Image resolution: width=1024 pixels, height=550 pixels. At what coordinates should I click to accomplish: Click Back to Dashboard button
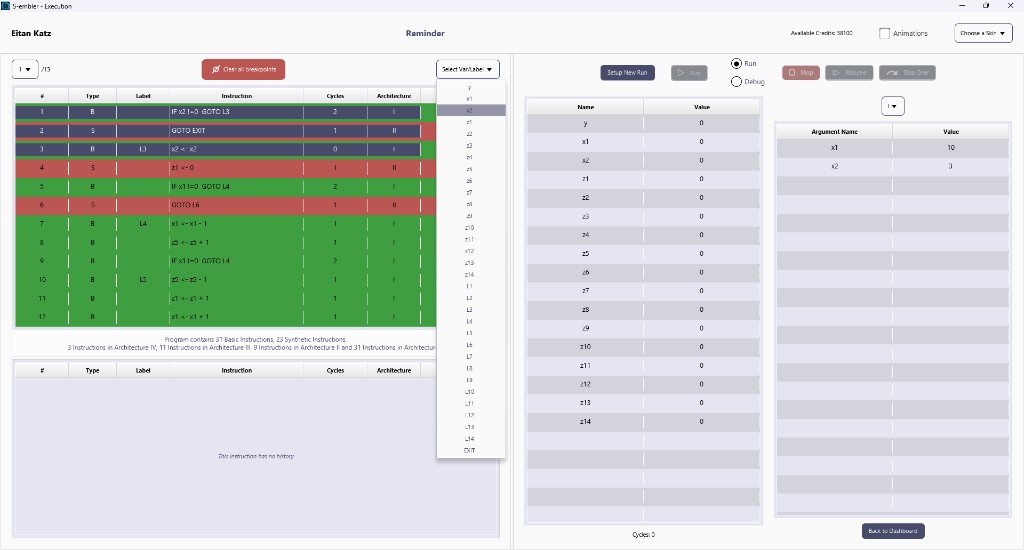click(x=893, y=531)
